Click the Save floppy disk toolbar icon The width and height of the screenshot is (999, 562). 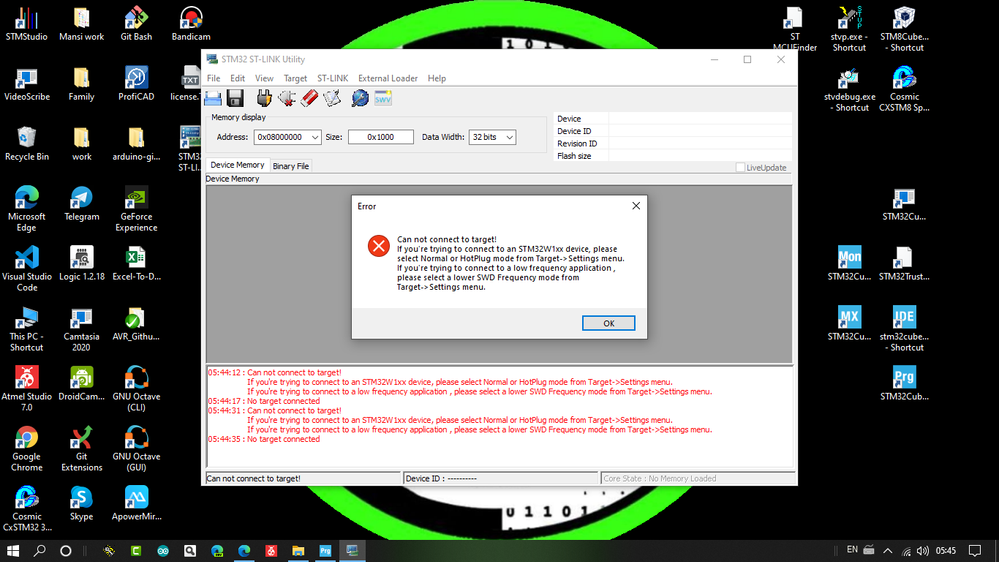pyautogui.click(x=235, y=98)
